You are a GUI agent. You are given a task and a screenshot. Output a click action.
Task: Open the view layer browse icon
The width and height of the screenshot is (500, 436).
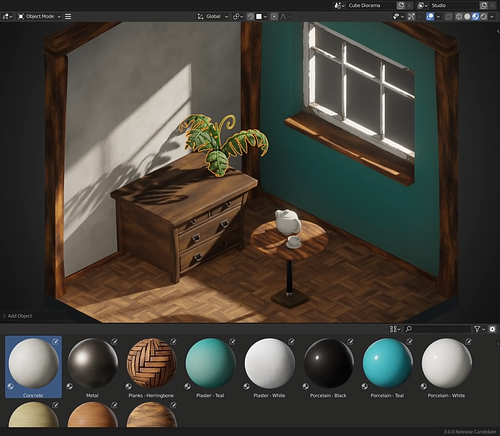click(x=423, y=5)
